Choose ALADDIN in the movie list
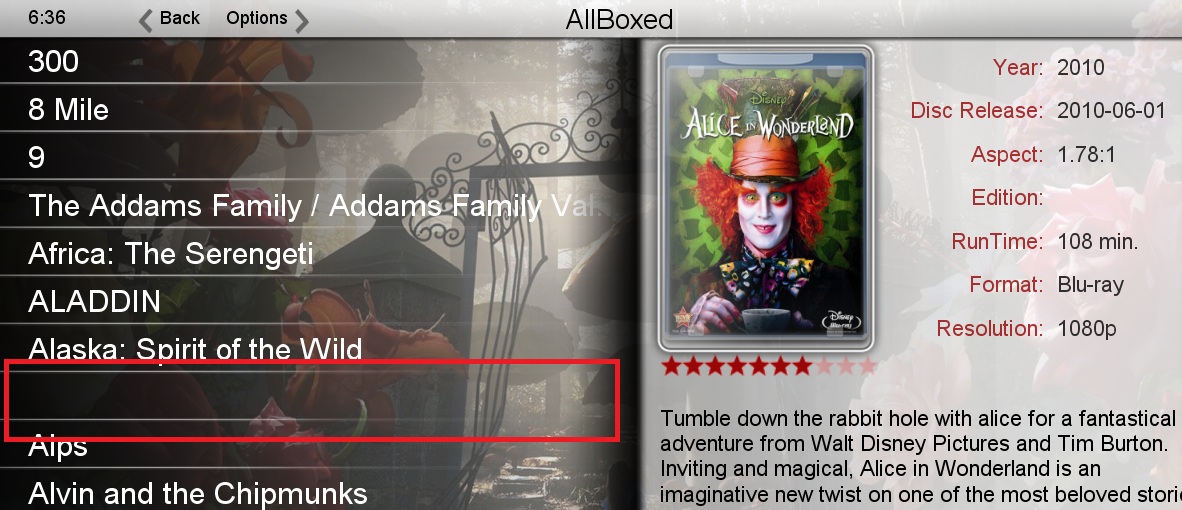Viewport: 1182px width, 510px height. coord(317,302)
